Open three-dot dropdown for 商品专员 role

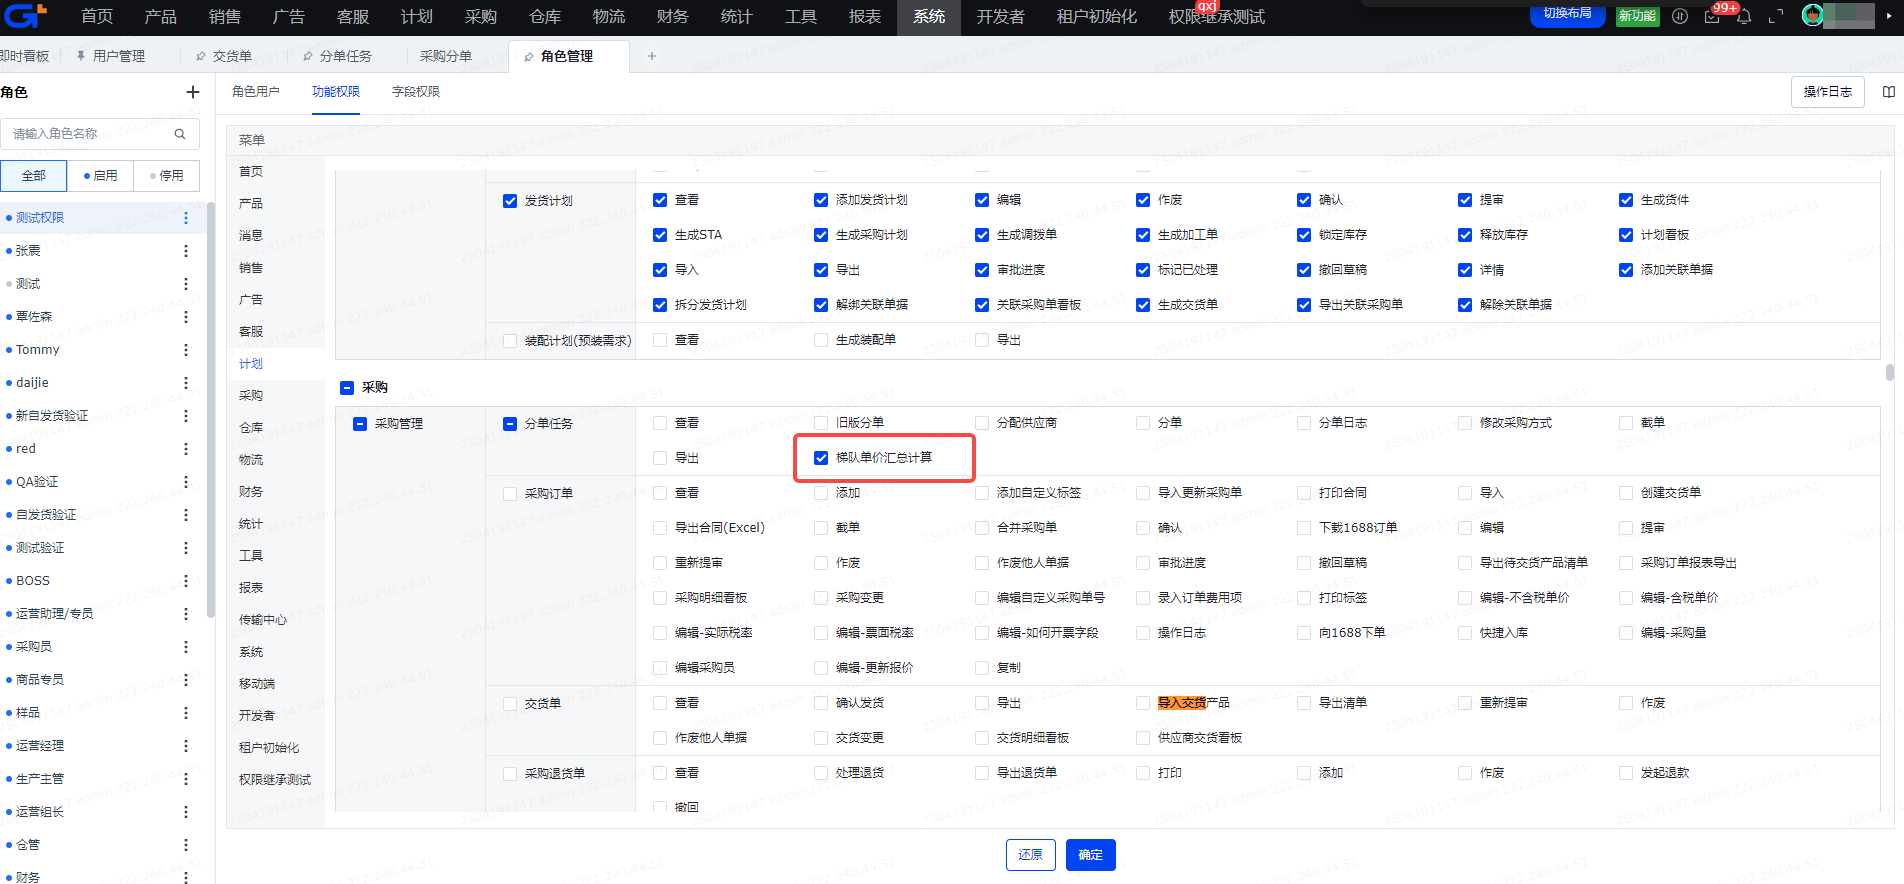point(186,679)
